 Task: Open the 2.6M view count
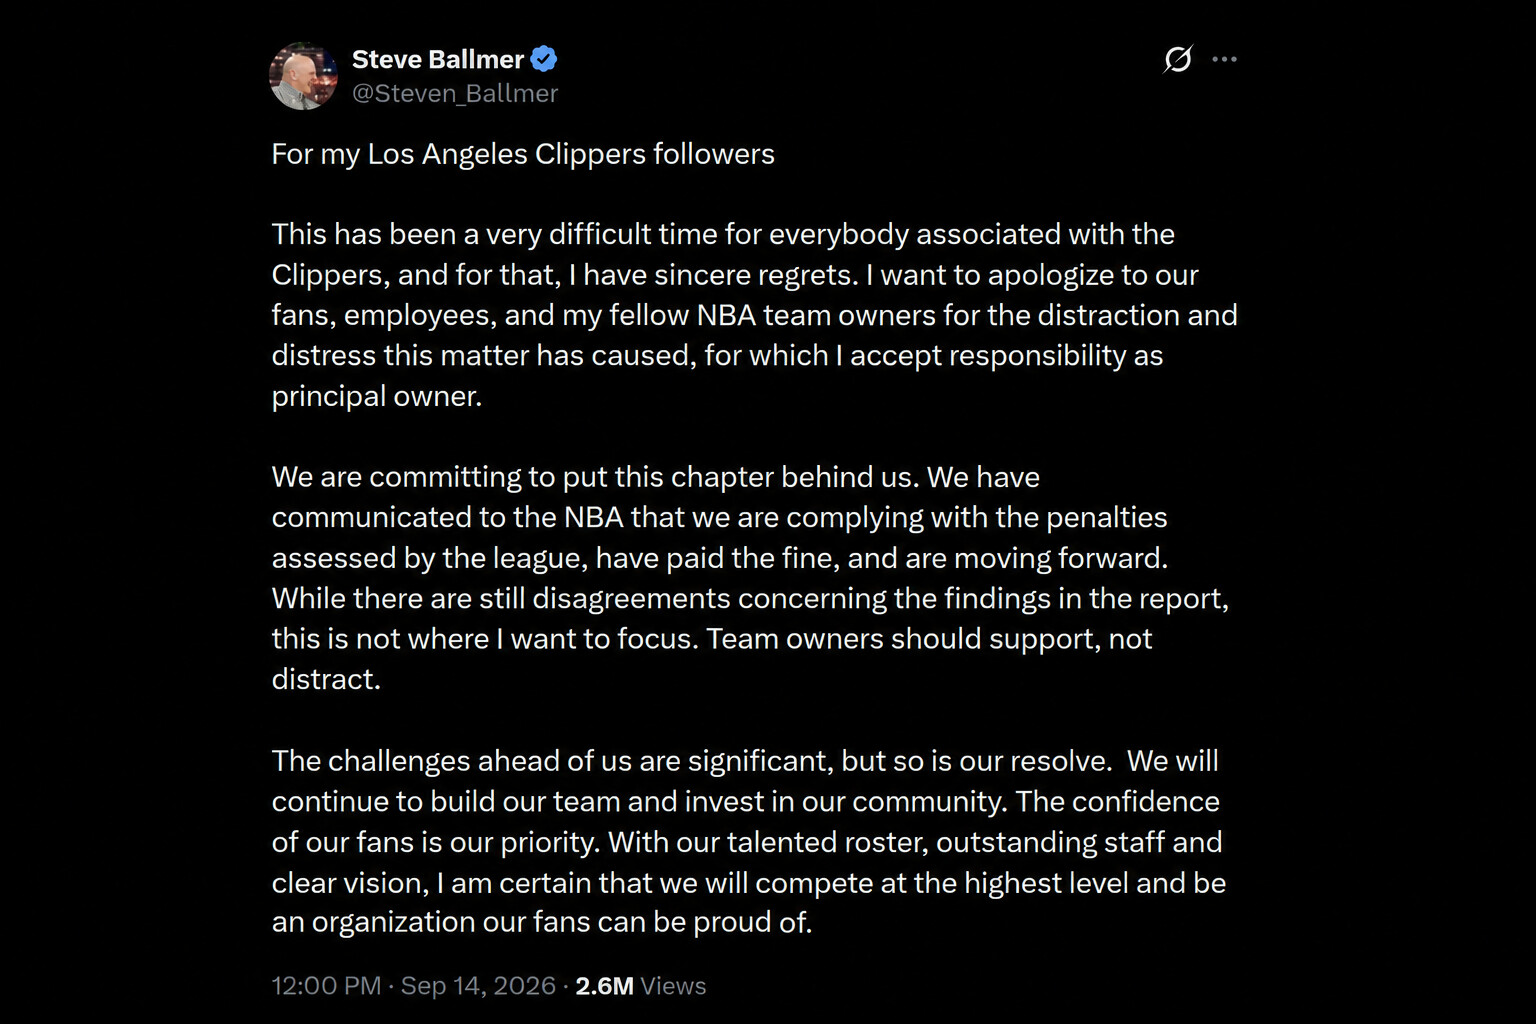point(604,986)
